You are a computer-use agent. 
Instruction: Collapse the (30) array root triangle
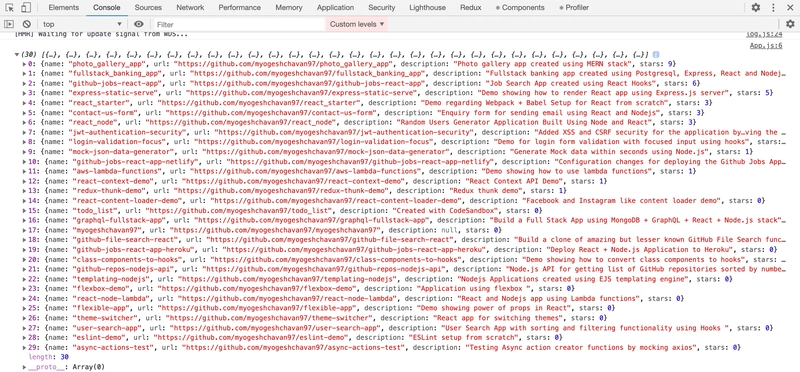(x=17, y=55)
